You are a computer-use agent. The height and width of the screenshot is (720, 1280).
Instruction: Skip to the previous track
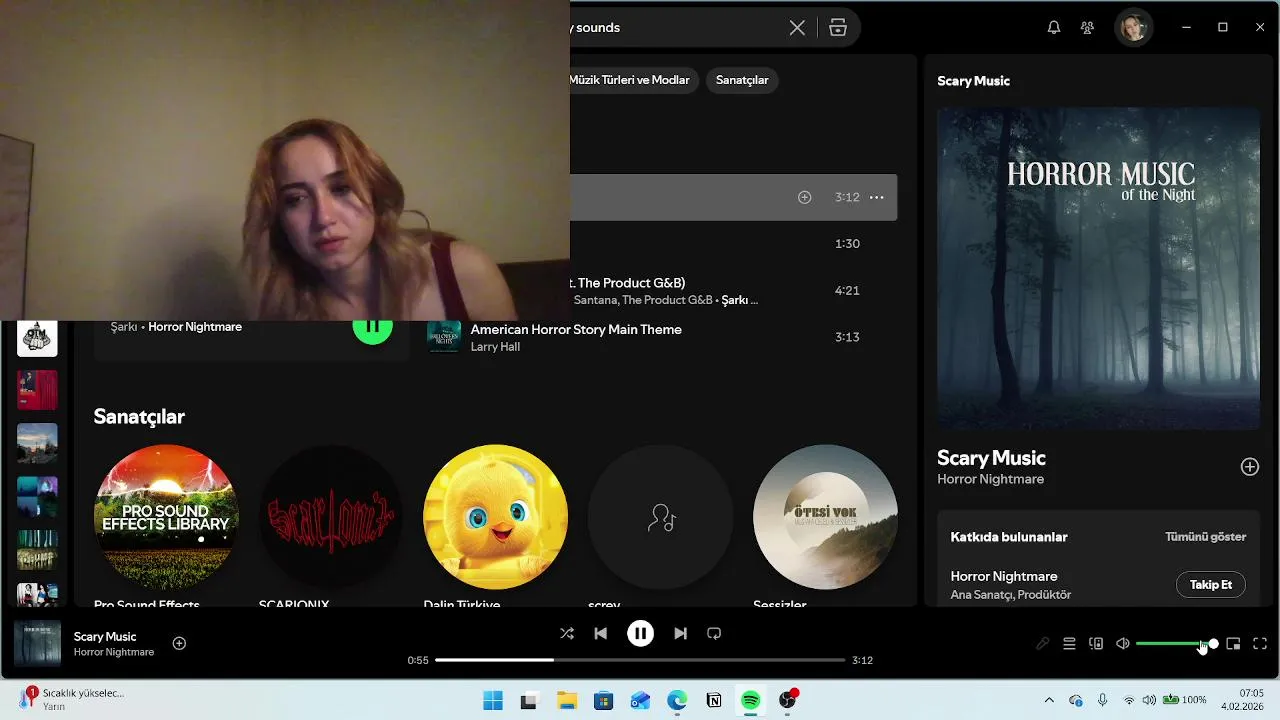point(600,633)
